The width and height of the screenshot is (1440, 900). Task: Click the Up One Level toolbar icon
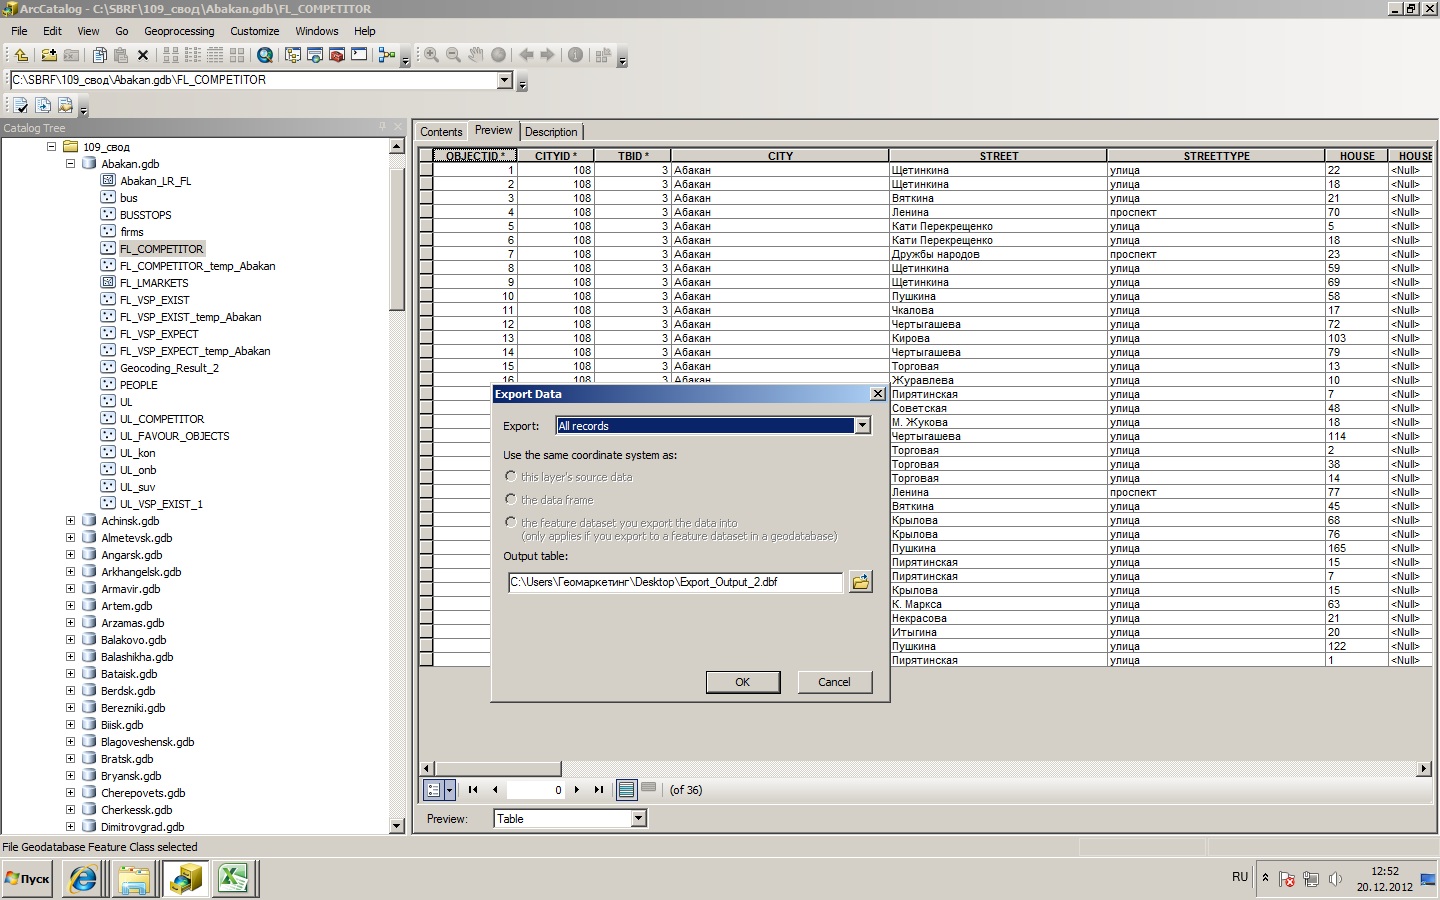[x=20, y=55]
